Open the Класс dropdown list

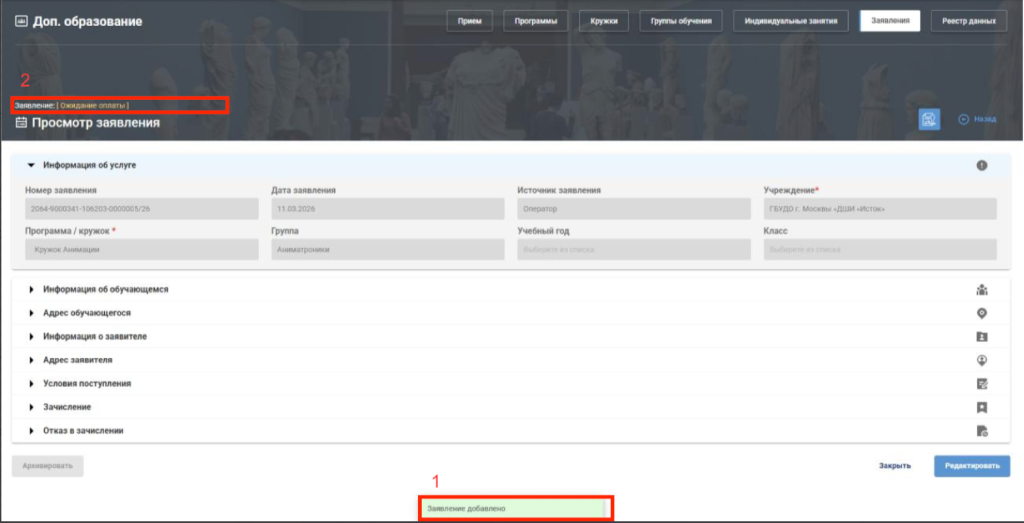click(x=880, y=249)
